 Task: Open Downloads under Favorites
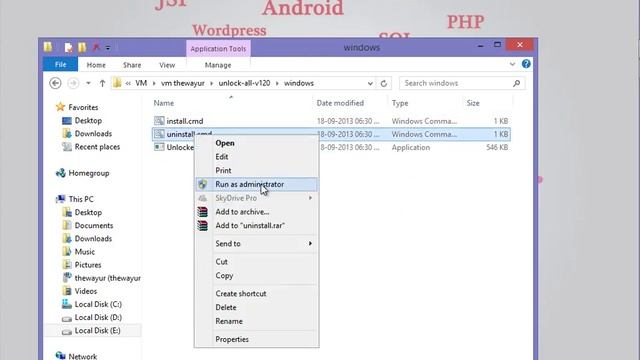pyautogui.click(x=93, y=134)
